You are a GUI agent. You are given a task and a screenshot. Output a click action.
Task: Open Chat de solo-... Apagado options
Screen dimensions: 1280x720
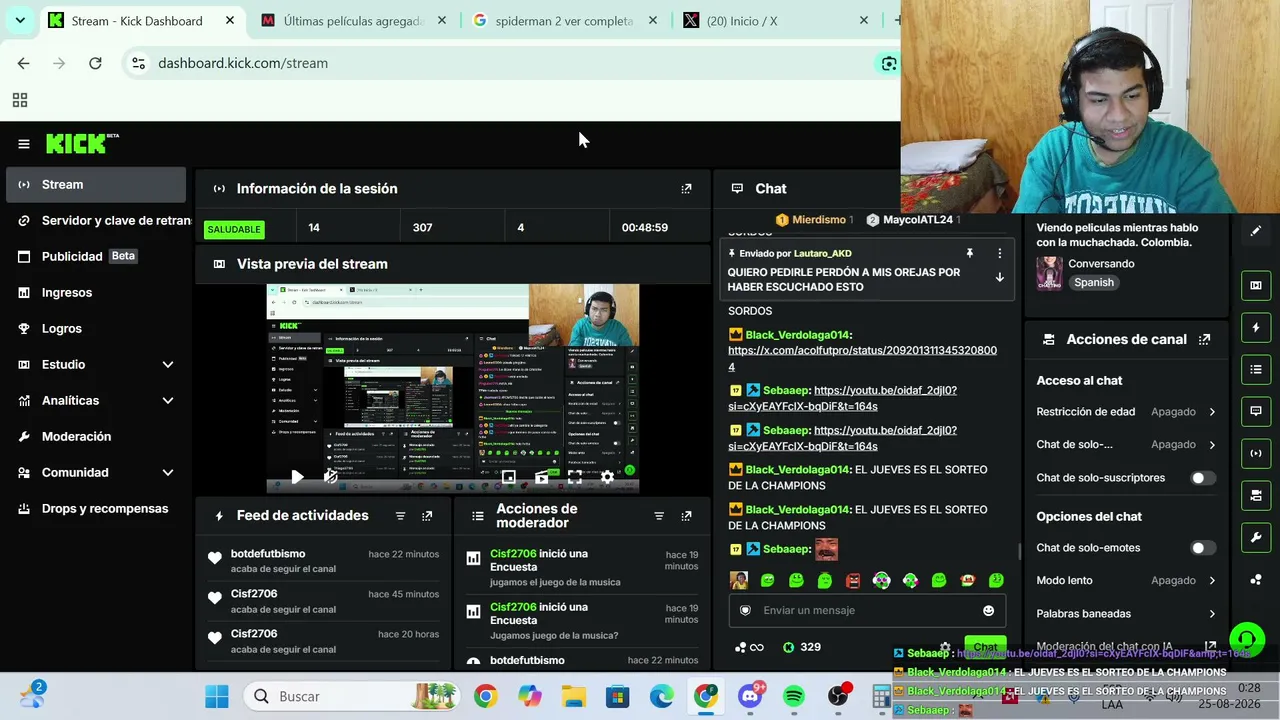pyautogui.click(x=1126, y=445)
